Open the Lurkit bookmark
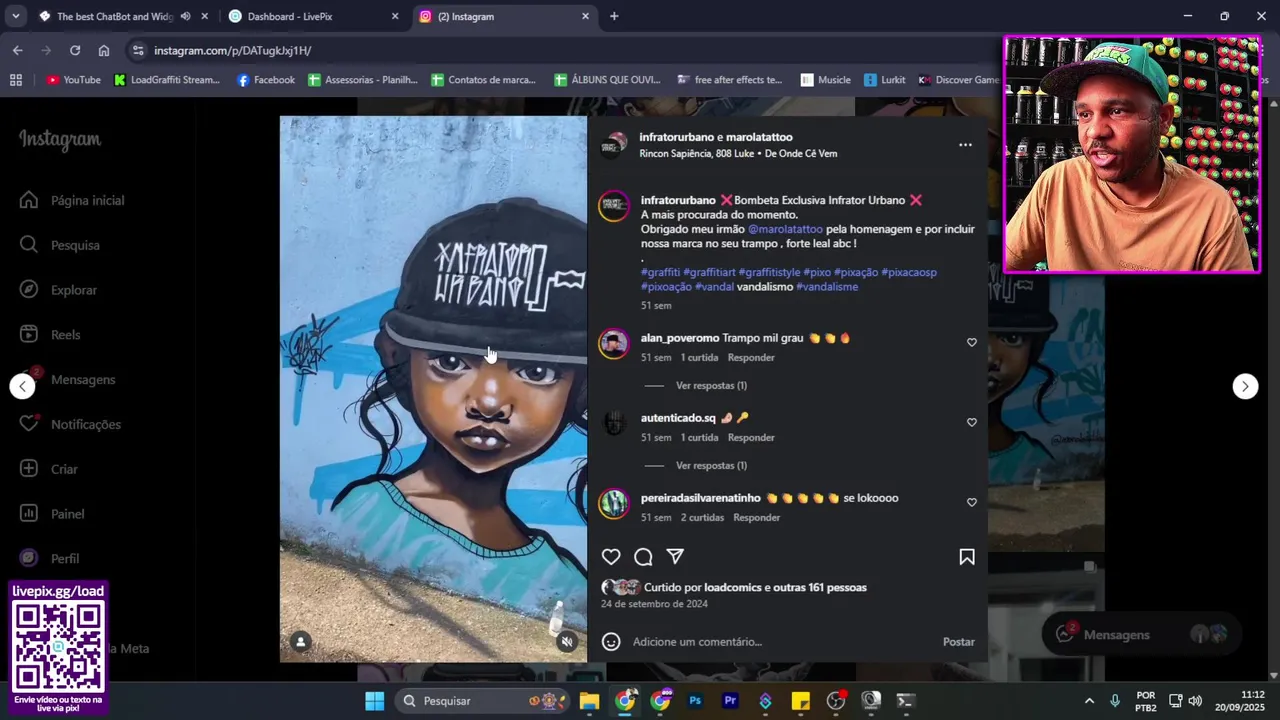Image resolution: width=1280 pixels, height=720 pixels. 885,80
